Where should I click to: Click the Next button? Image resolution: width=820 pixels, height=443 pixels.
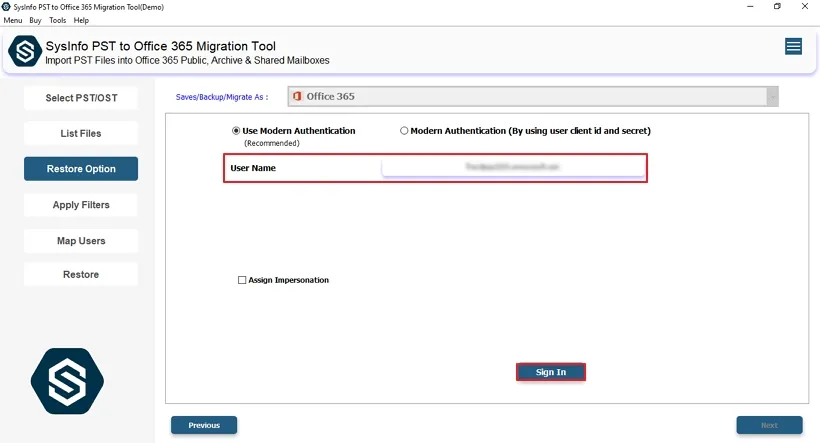point(769,425)
